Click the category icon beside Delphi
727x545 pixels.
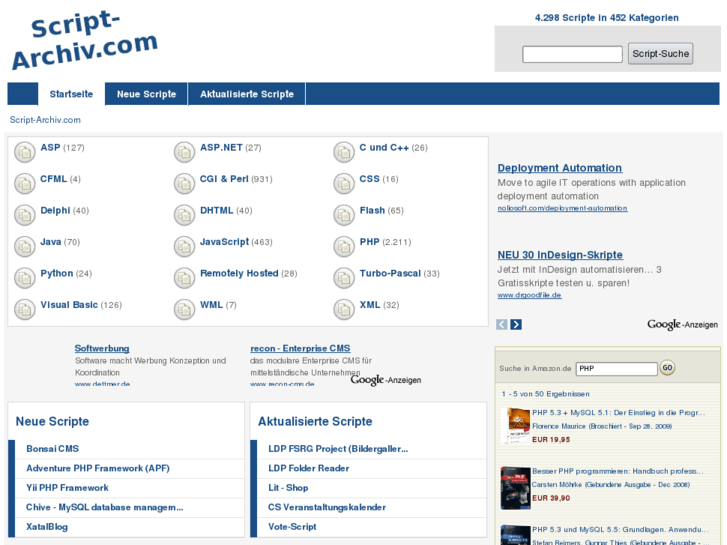point(25,215)
